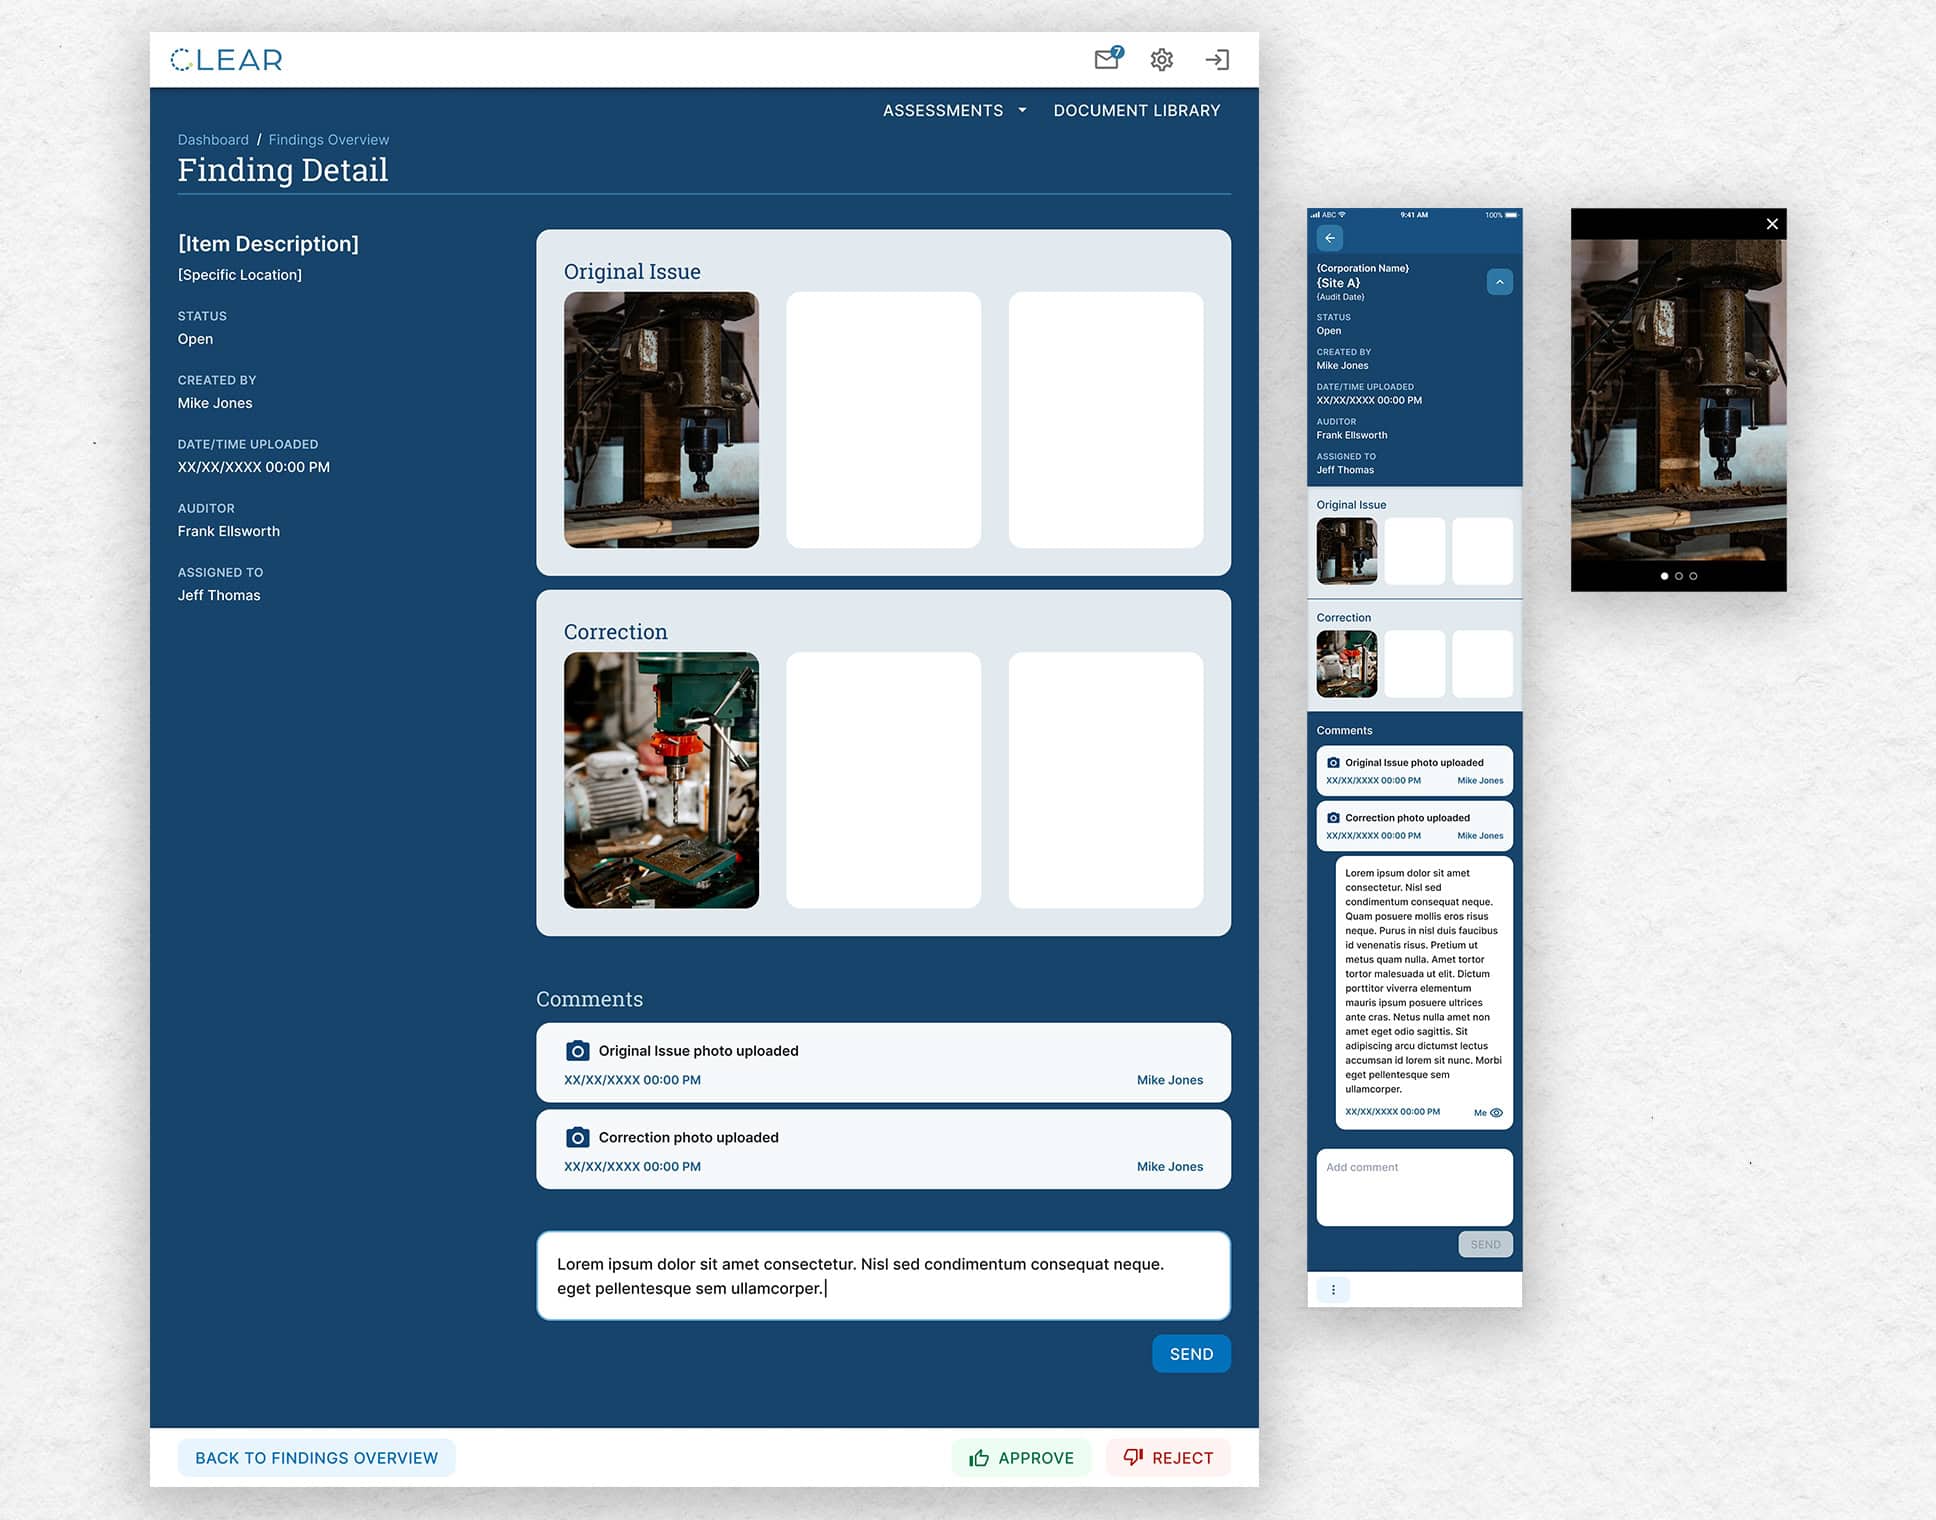Viewport: 1936px width, 1520px height.
Task: Click the thumbs-down Reject button
Action: coord(1168,1458)
